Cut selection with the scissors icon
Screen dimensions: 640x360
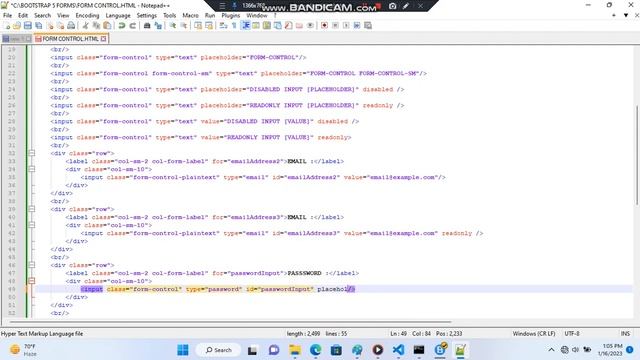(x=85, y=25)
